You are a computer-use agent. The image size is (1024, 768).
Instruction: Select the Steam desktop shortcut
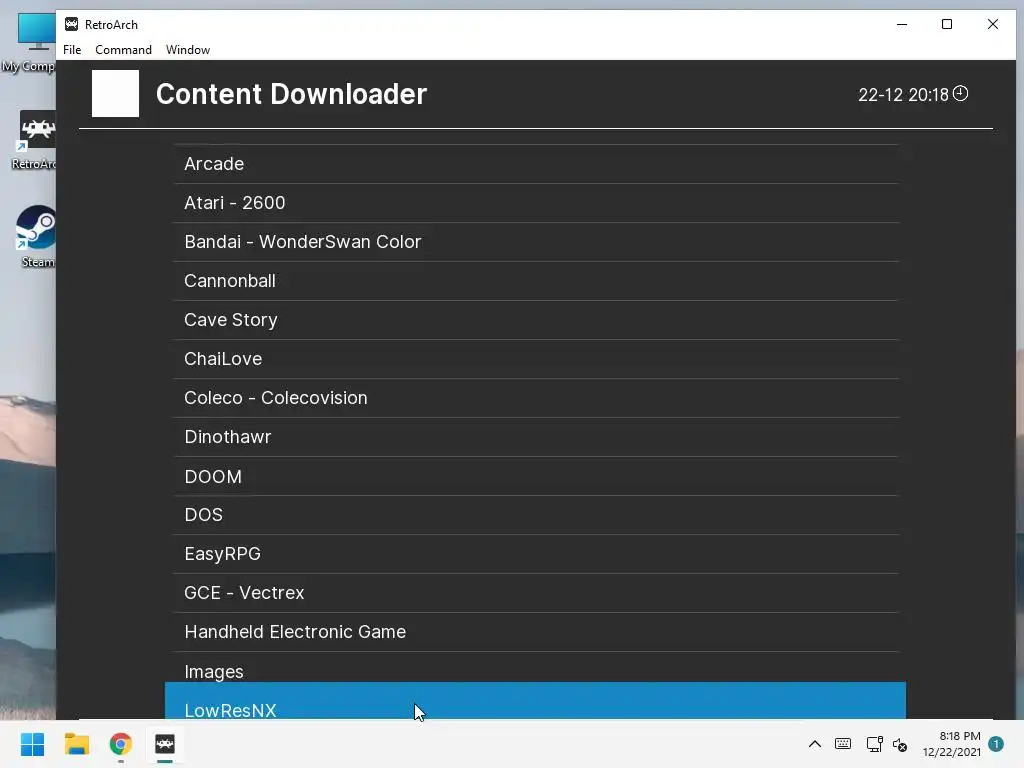point(37,236)
